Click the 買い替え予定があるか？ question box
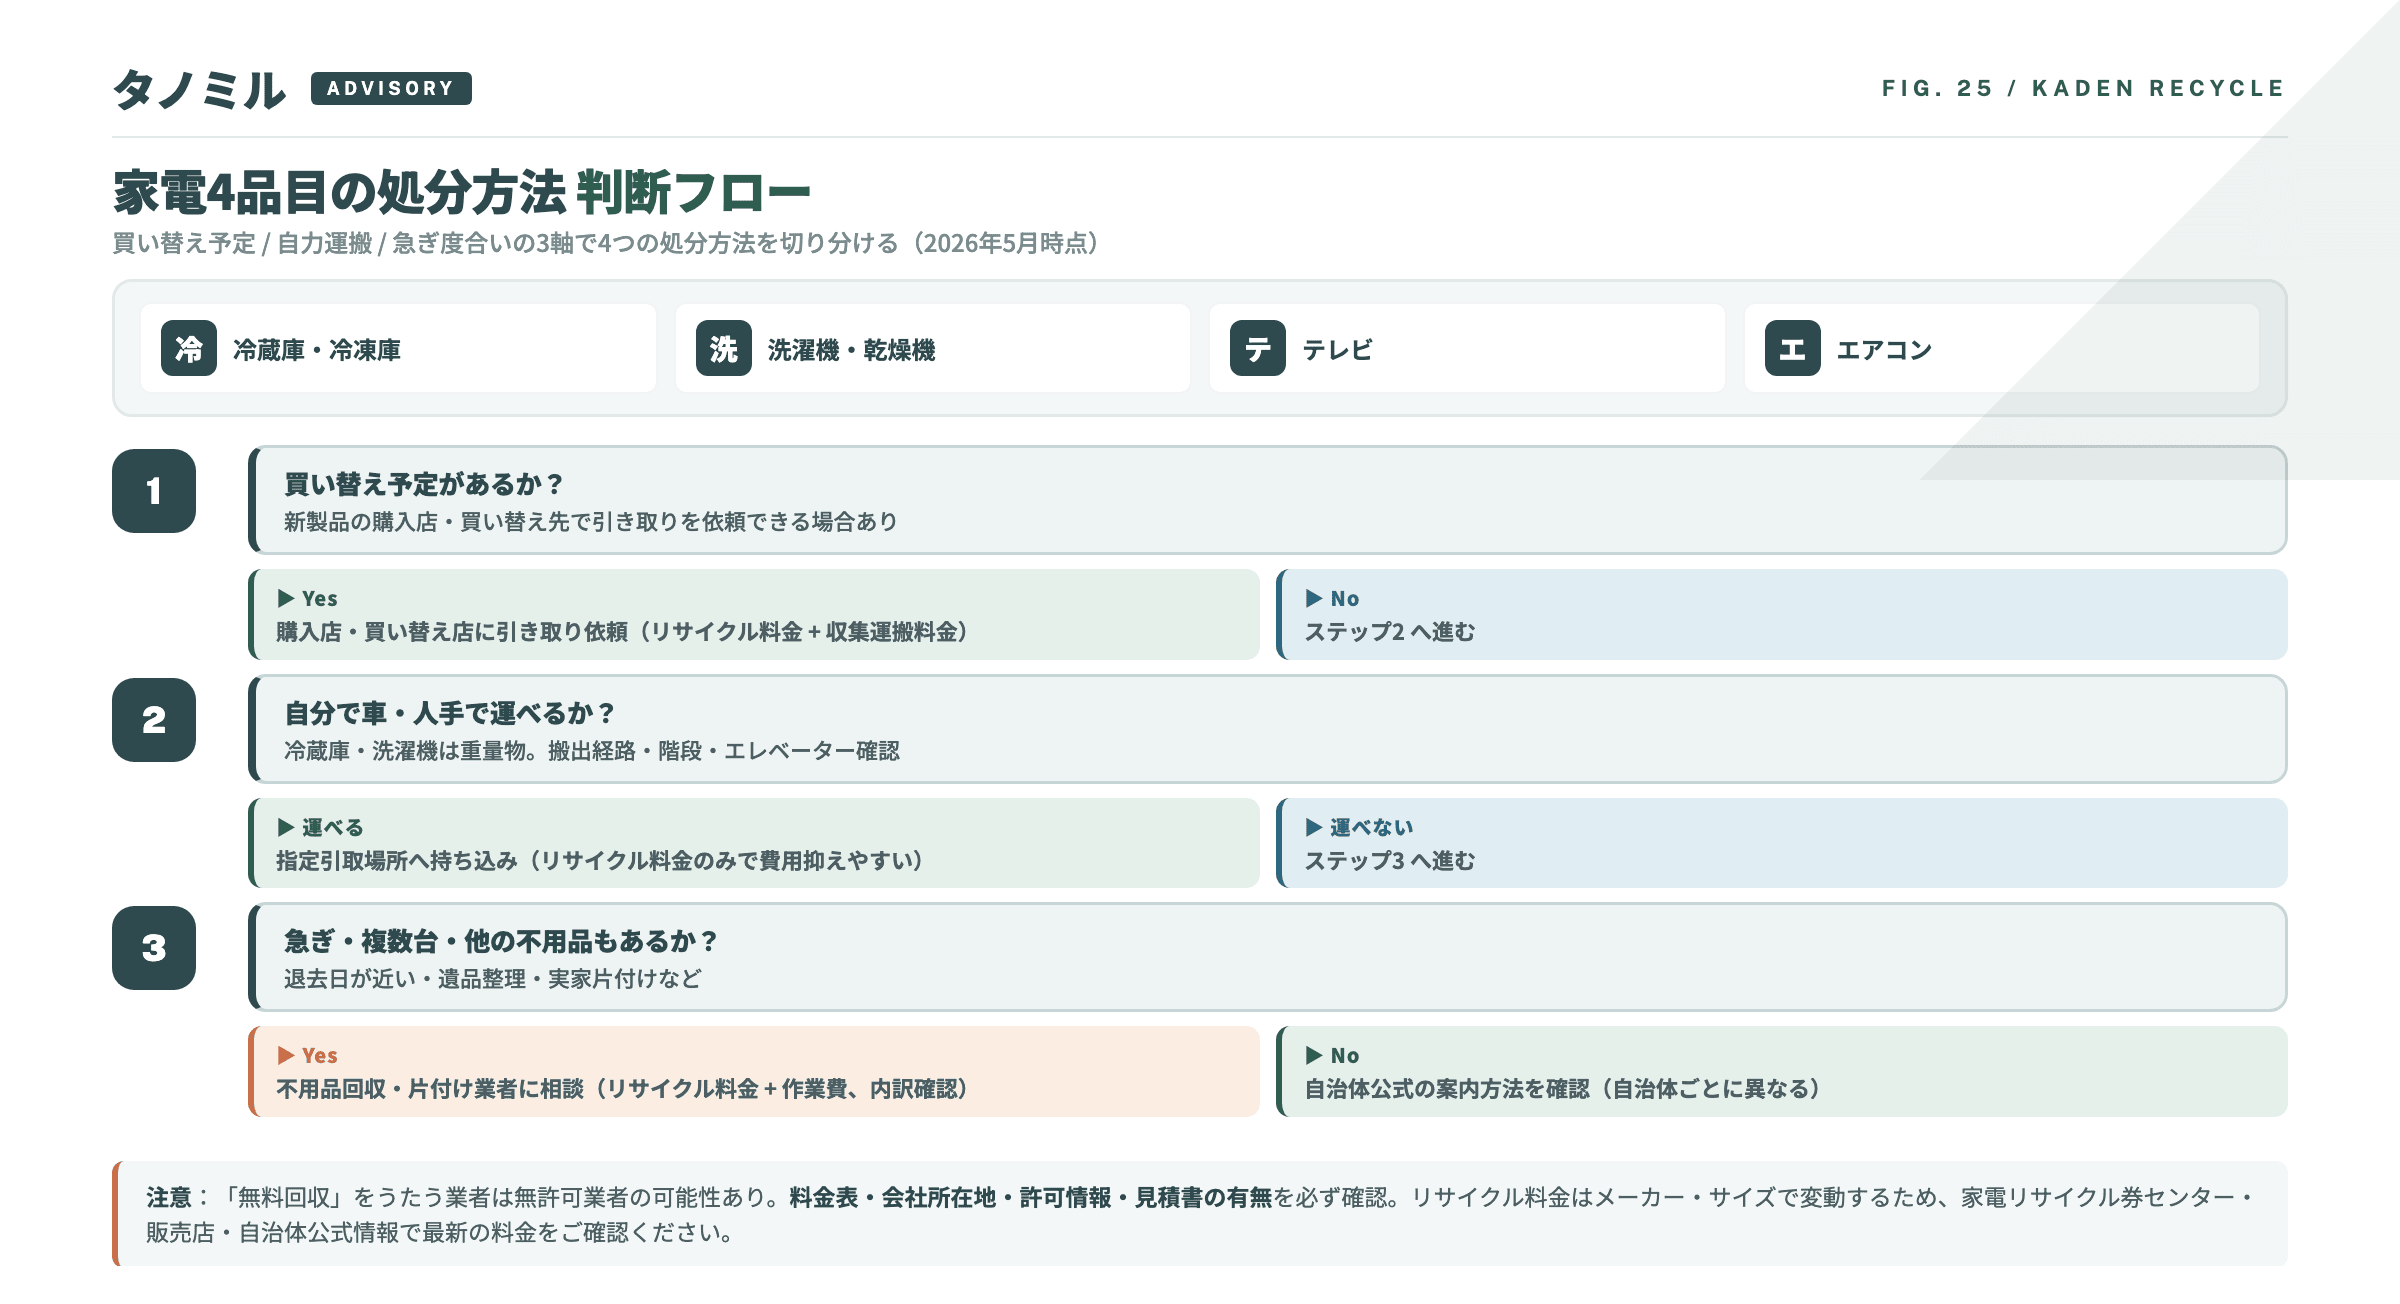 pyautogui.click(x=1268, y=500)
